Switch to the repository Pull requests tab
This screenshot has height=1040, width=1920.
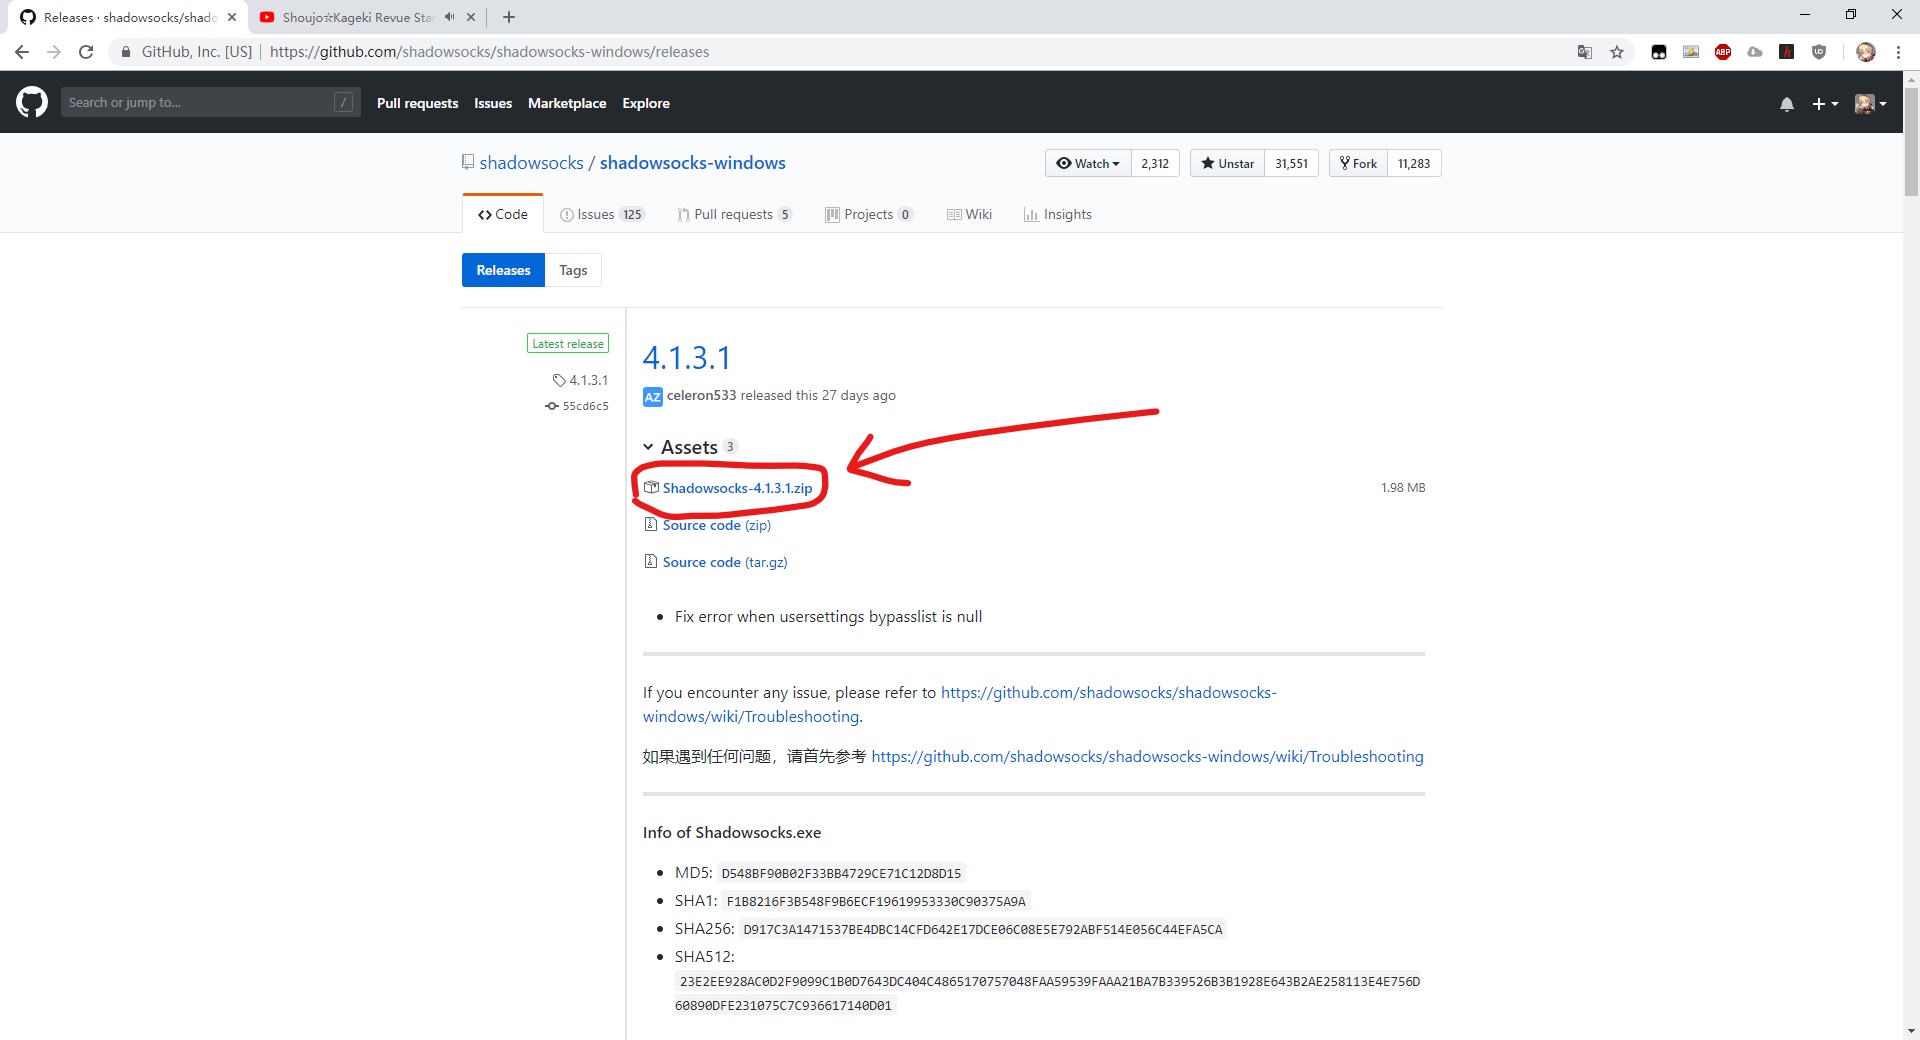(x=734, y=214)
